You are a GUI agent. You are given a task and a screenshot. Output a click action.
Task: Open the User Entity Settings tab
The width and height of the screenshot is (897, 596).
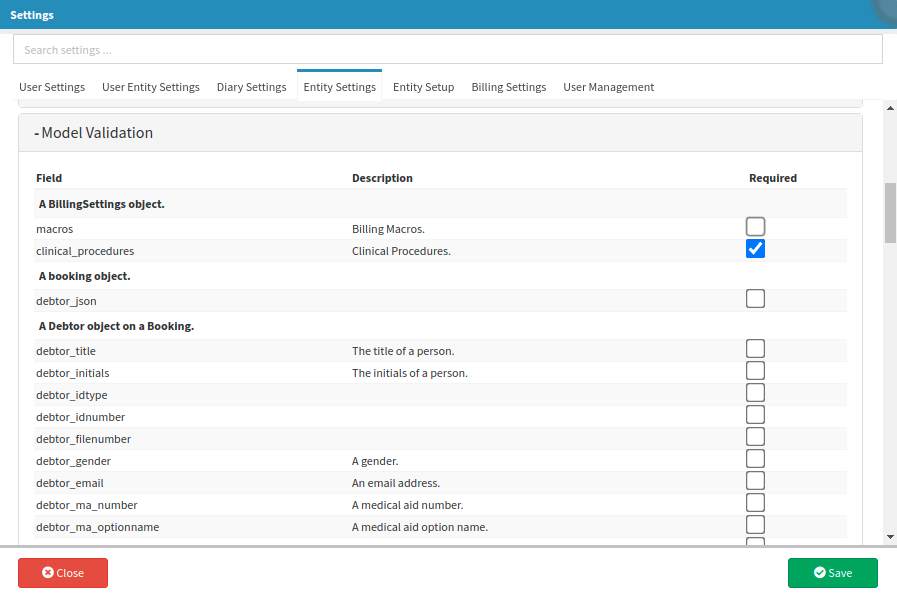151,87
